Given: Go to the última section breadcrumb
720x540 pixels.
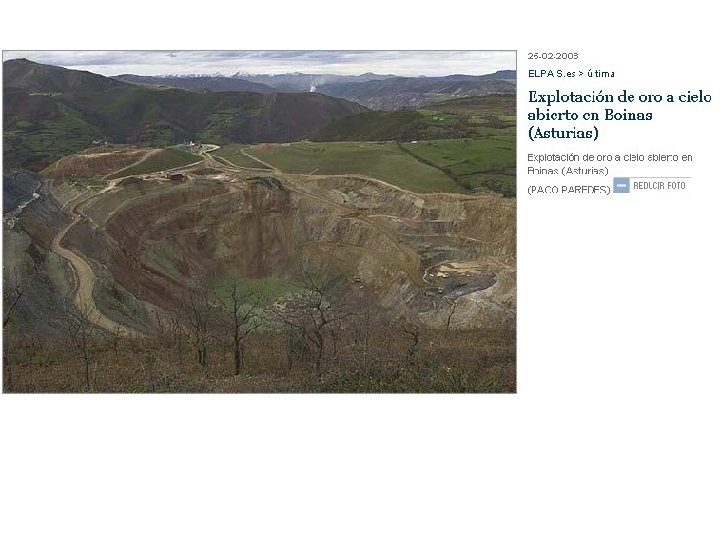Looking at the screenshot, I should [x=601, y=73].
